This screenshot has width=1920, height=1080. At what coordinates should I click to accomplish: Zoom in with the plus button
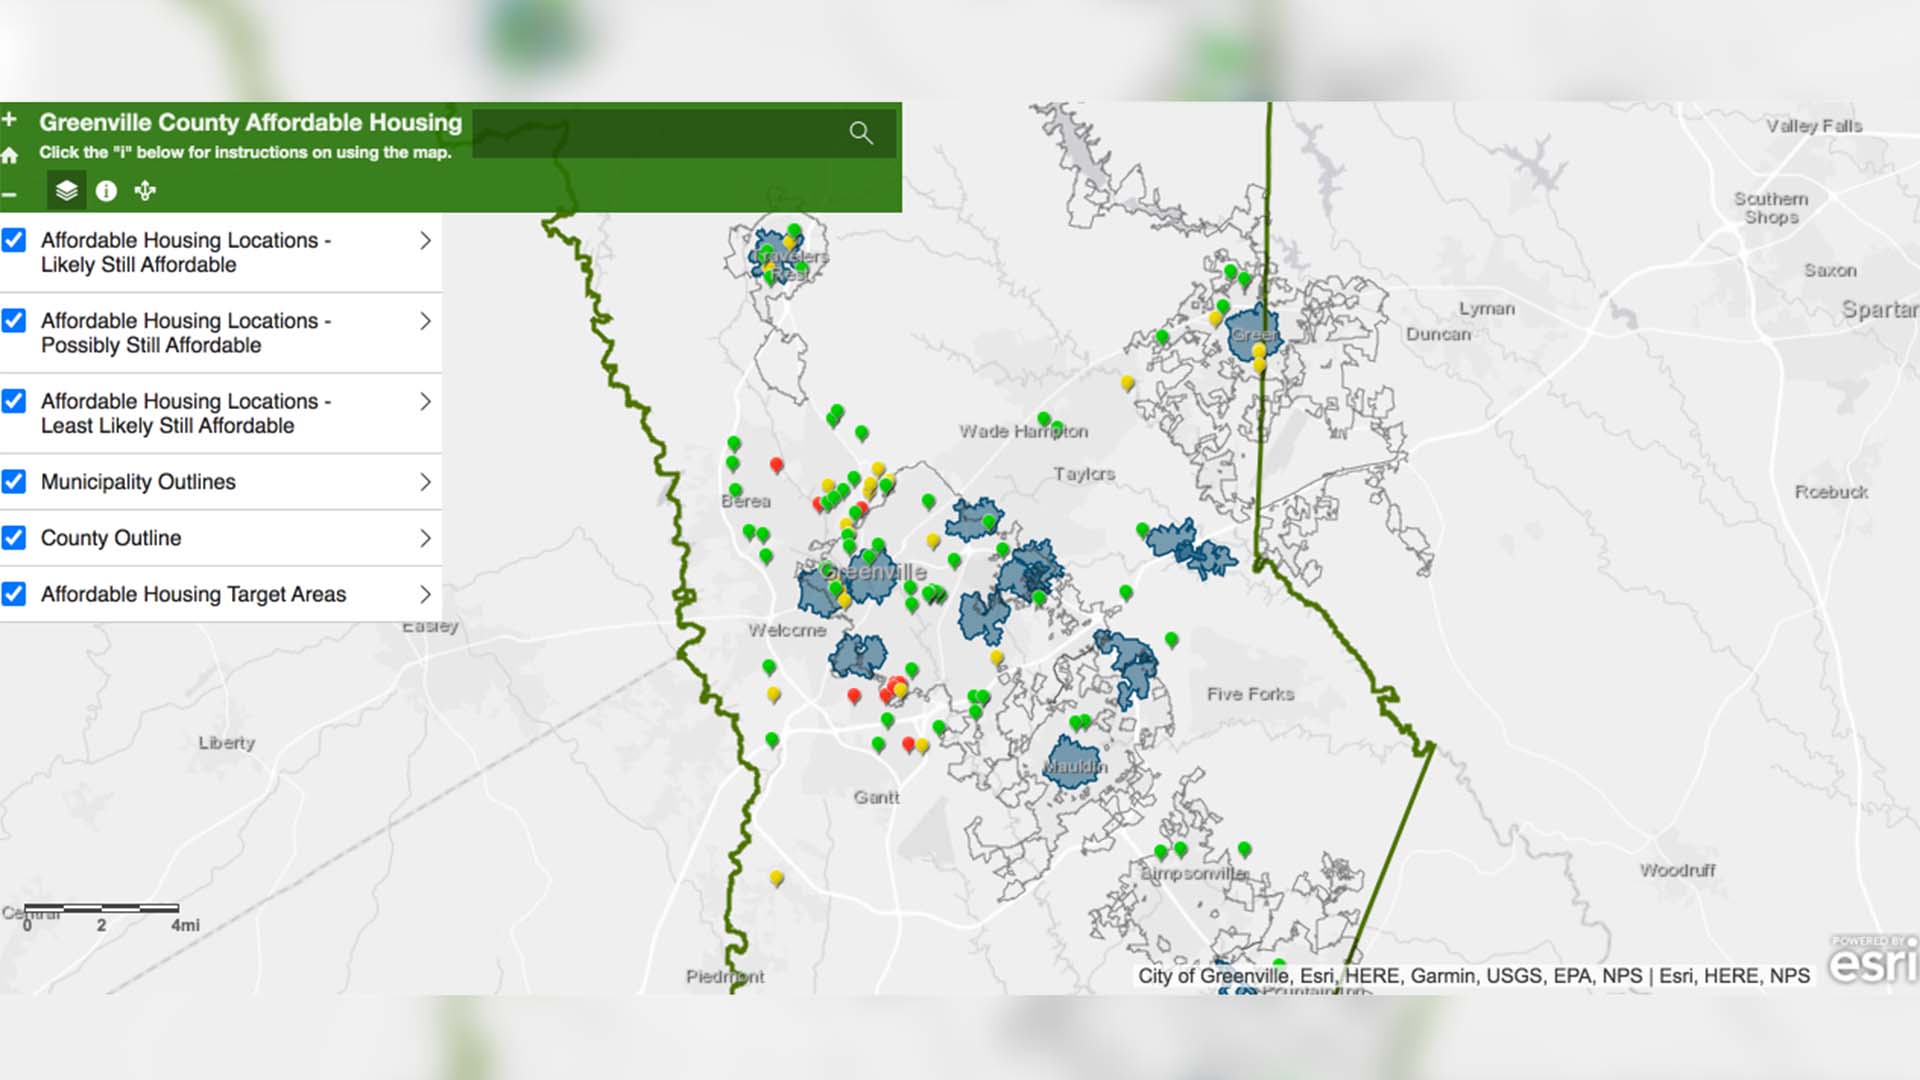10,120
